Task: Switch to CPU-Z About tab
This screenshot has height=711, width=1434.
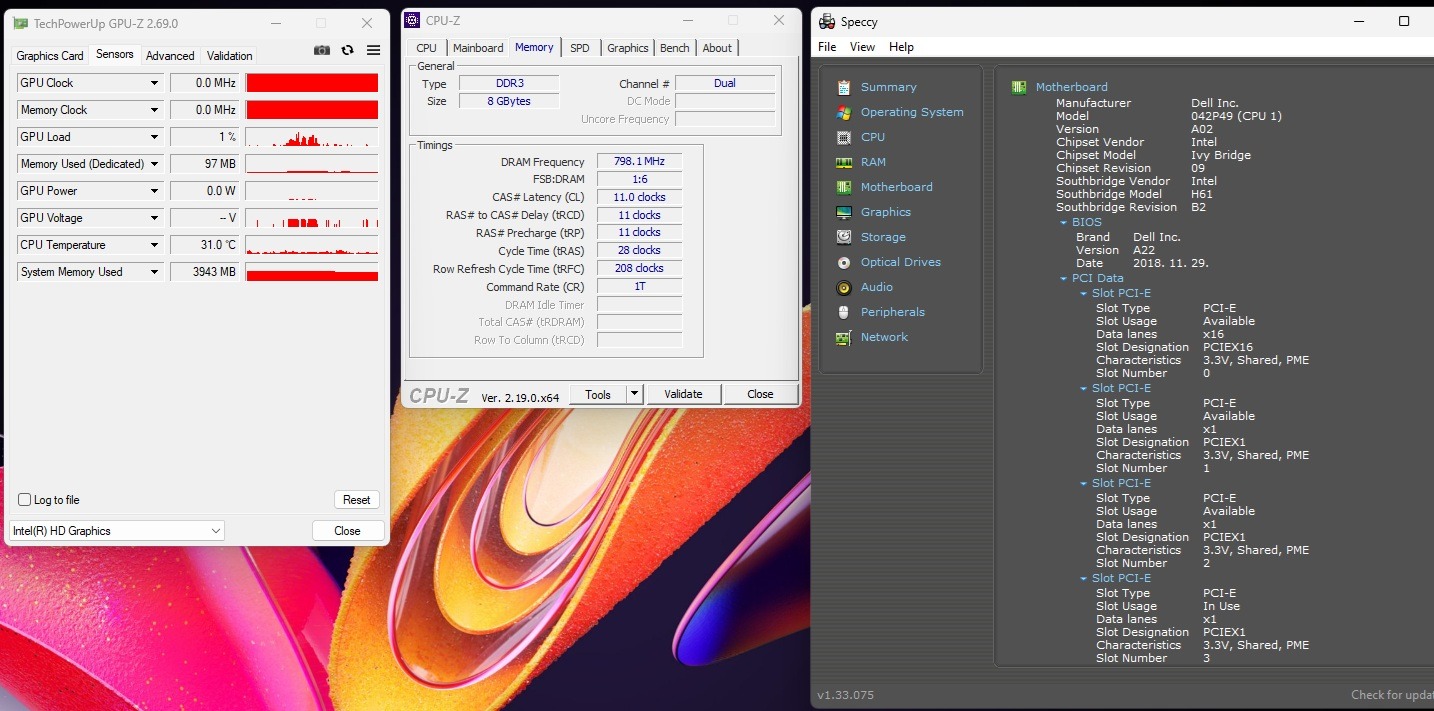Action: pyautogui.click(x=717, y=48)
